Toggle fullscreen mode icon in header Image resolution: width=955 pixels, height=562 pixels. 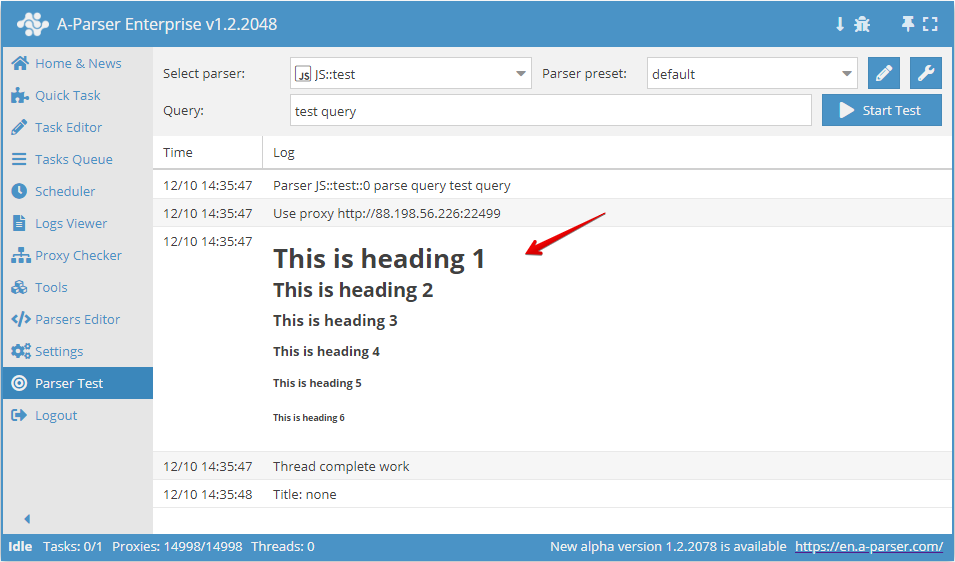click(930, 24)
